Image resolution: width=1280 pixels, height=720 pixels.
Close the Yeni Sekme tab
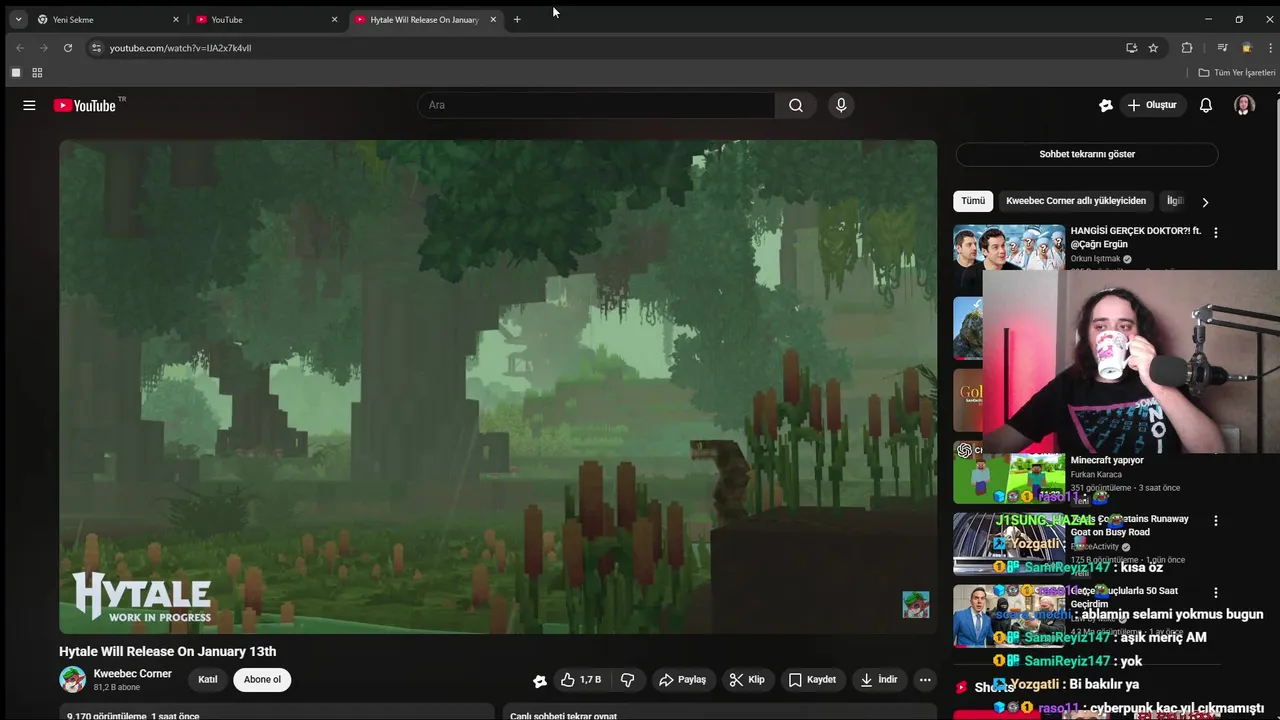(176, 19)
